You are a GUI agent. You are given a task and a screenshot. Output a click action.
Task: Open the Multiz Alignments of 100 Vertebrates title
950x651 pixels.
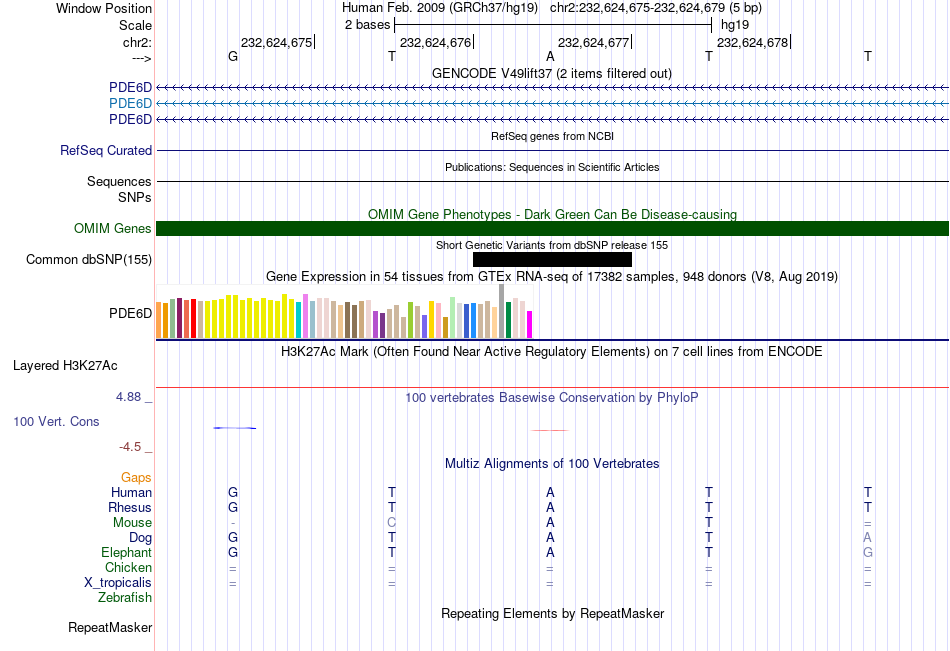point(552,464)
